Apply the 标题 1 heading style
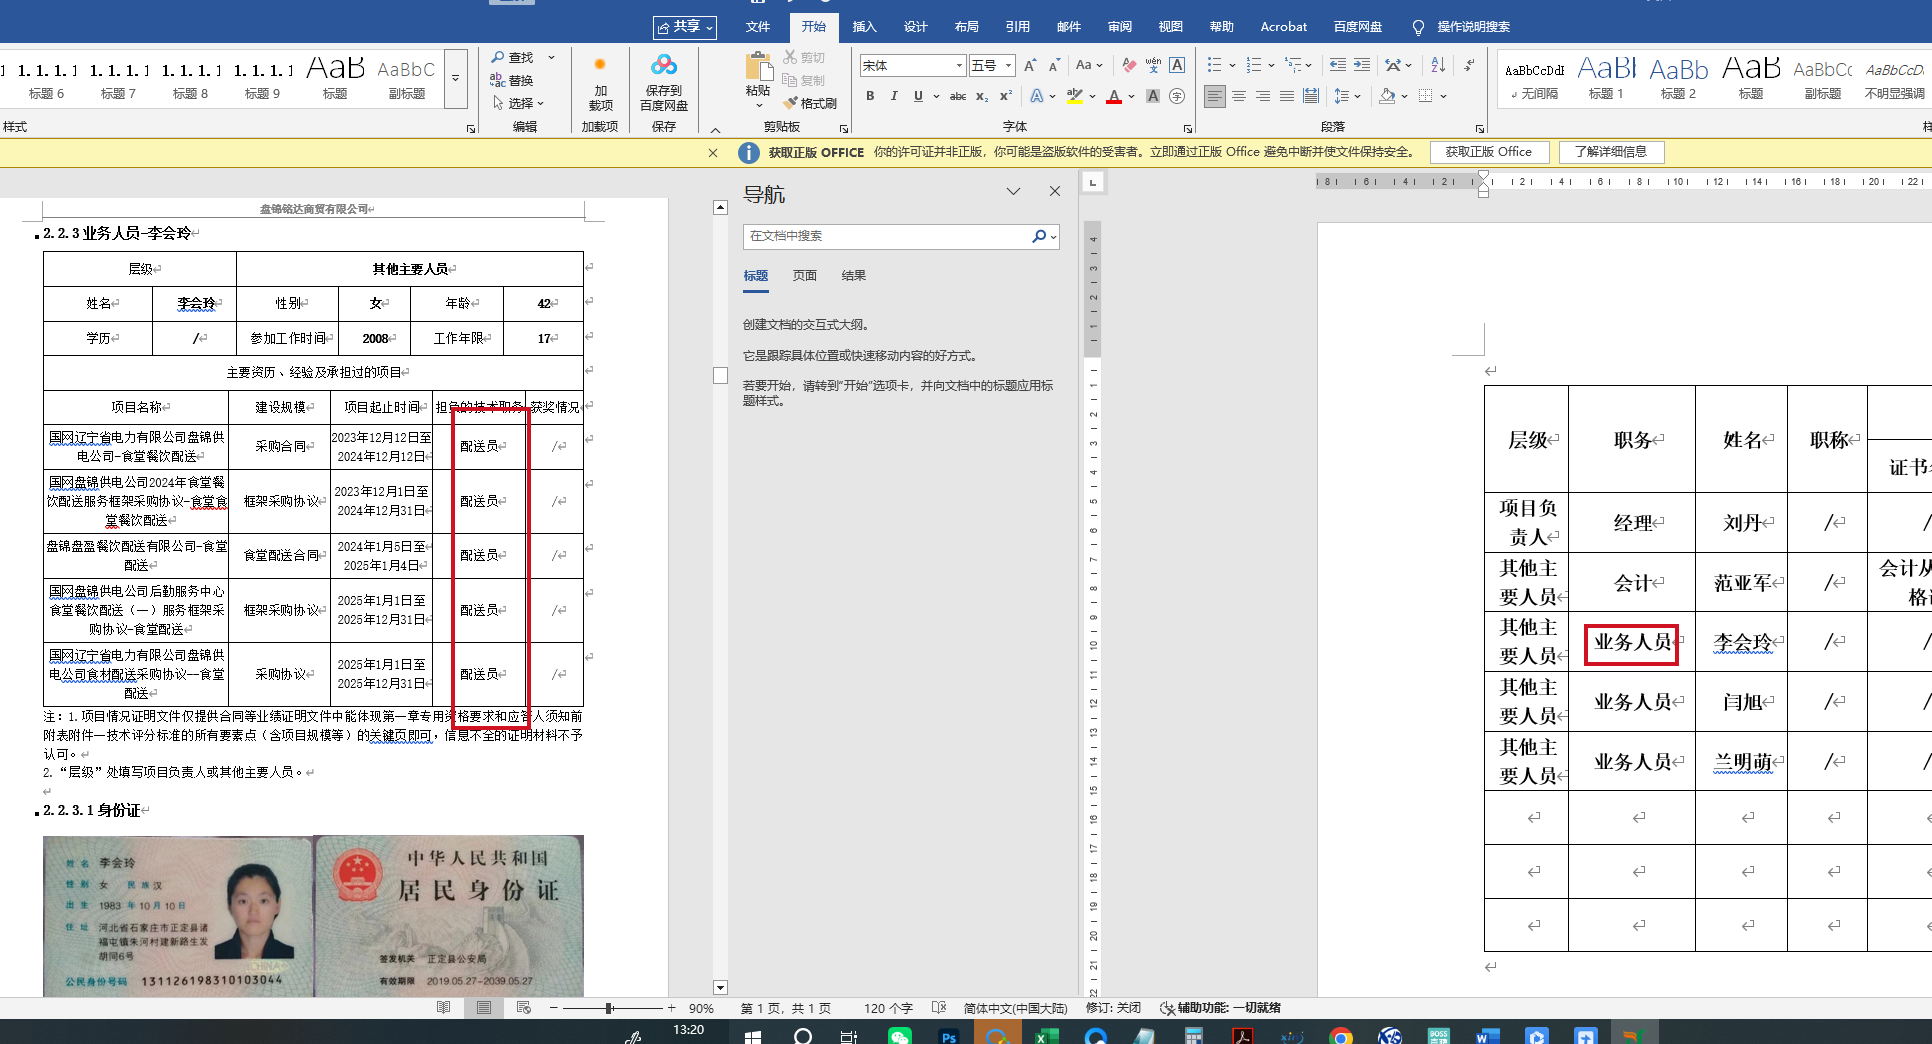The width and height of the screenshot is (1932, 1044). pos(1606,78)
